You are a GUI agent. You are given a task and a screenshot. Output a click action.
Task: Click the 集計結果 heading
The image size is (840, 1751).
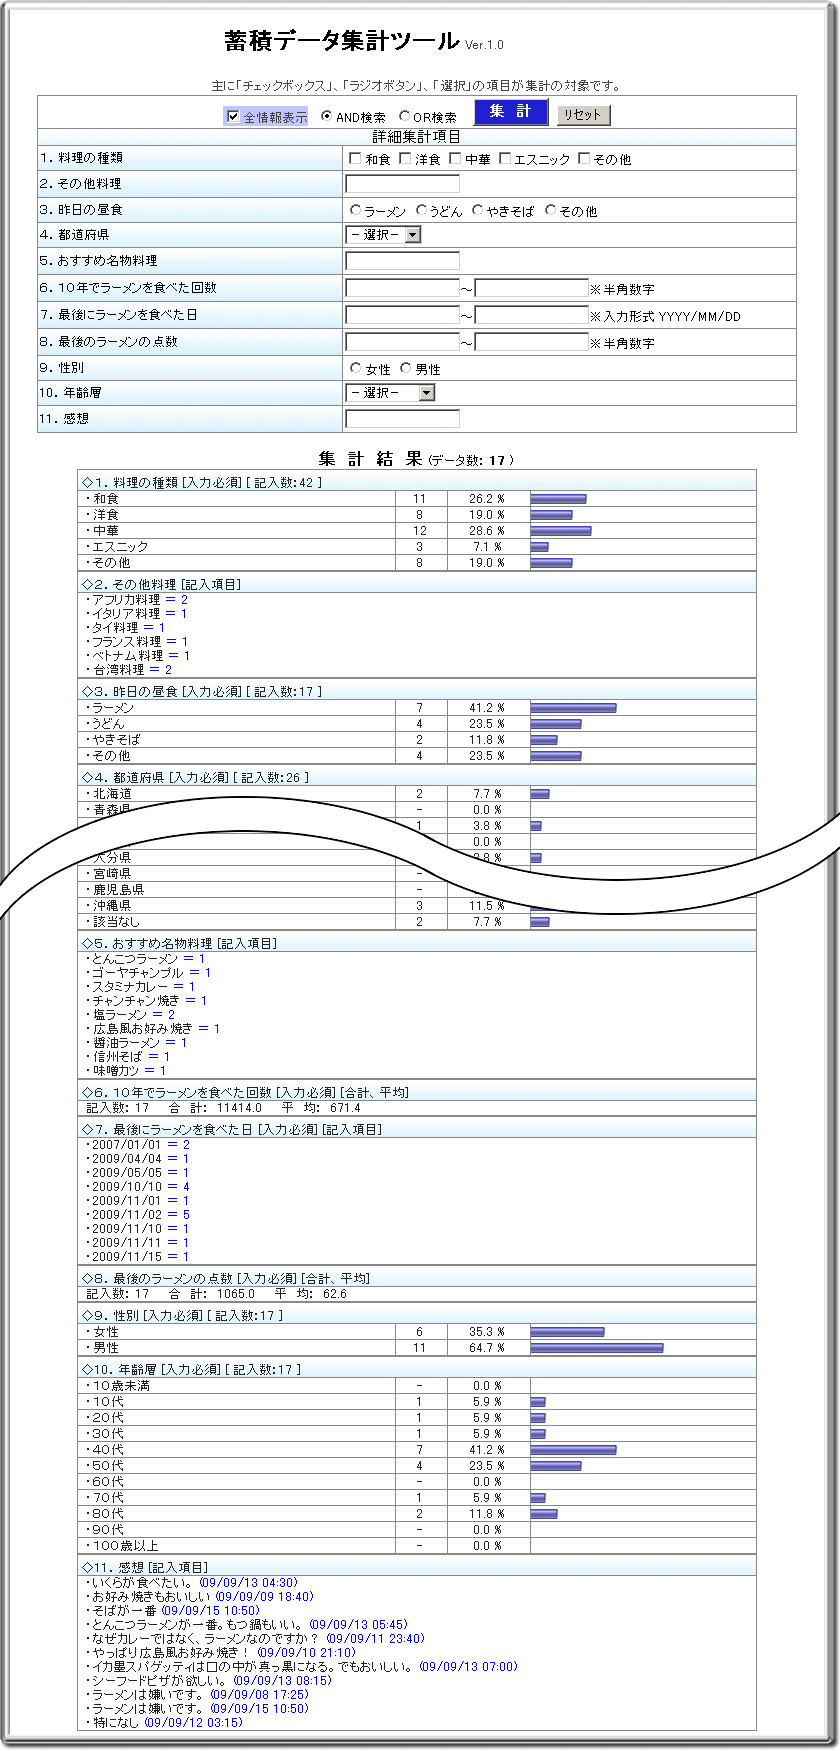[371, 459]
